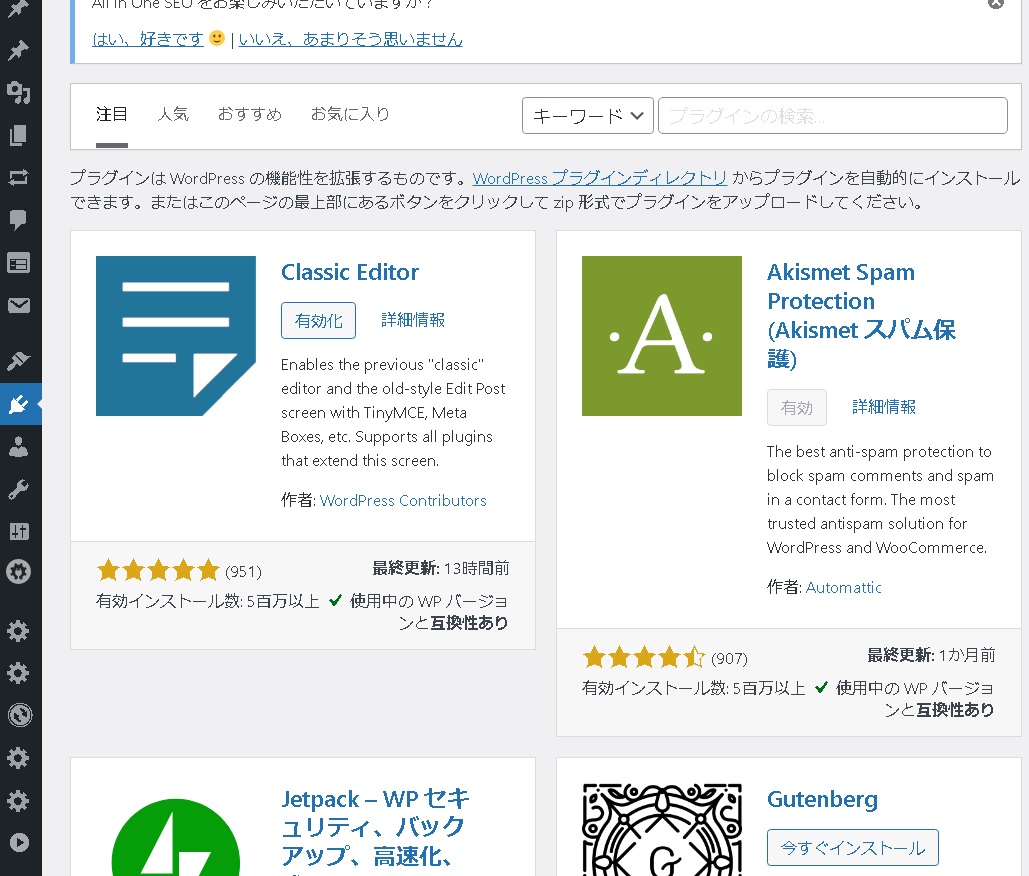This screenshot has height=876, width=1029.
Task: Click the round gear-in-circle sidebar icon
Action: [x=18, y=572]
